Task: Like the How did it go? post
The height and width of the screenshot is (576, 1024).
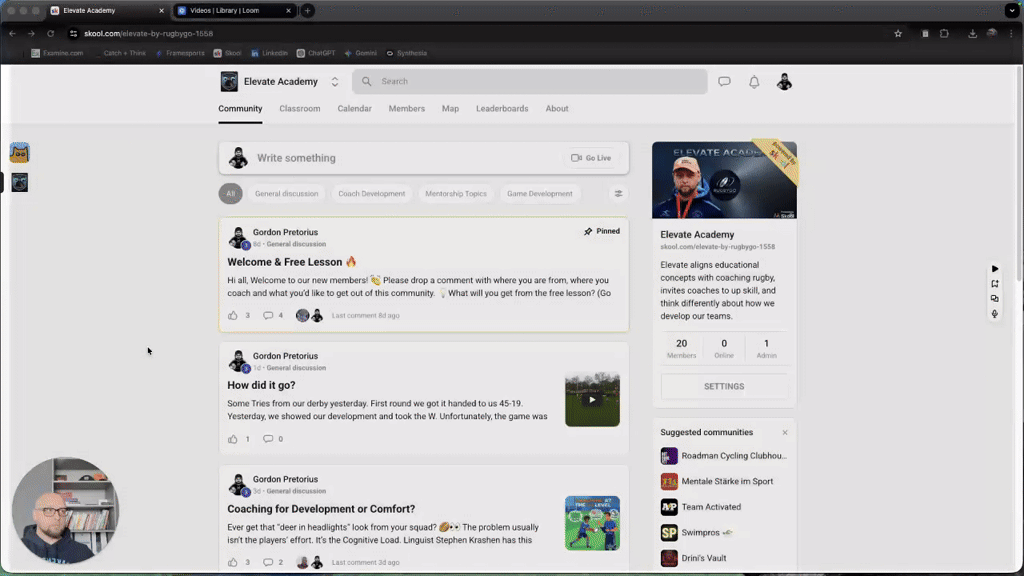Action: tap(232, 439)
